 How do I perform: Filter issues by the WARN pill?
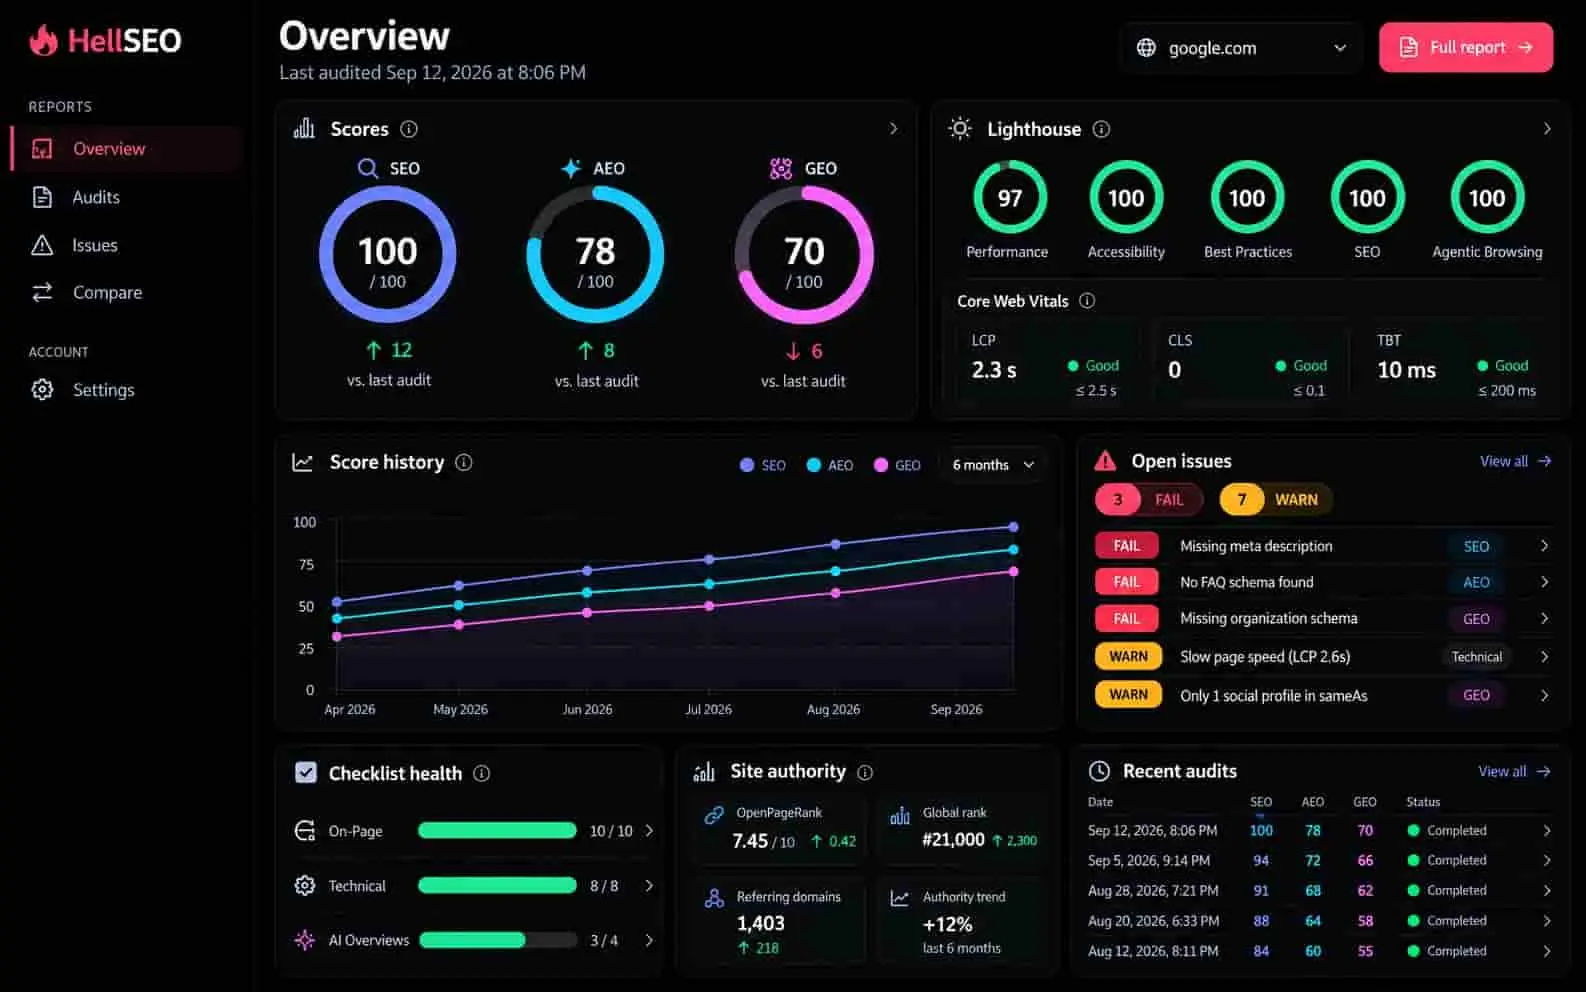1275,499
